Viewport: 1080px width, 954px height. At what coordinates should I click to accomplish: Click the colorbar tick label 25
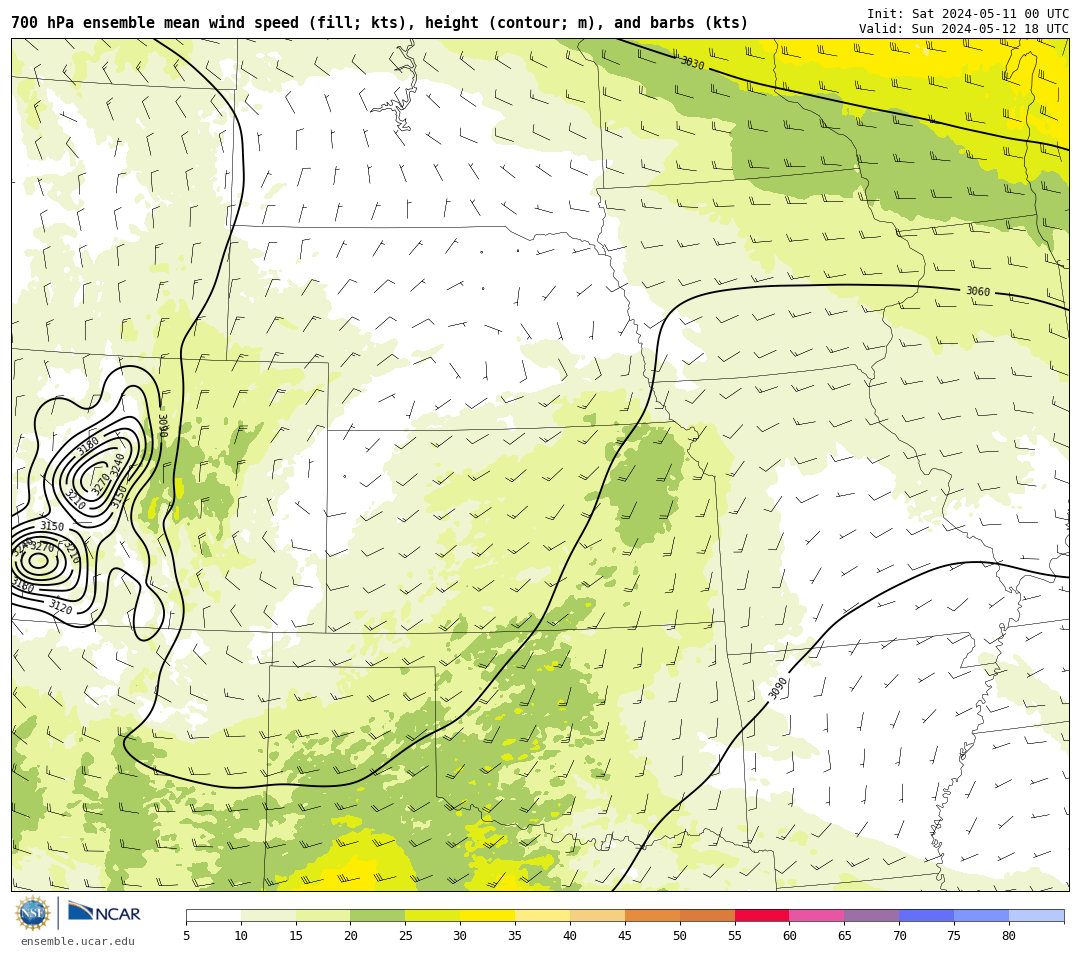point(406,935)
